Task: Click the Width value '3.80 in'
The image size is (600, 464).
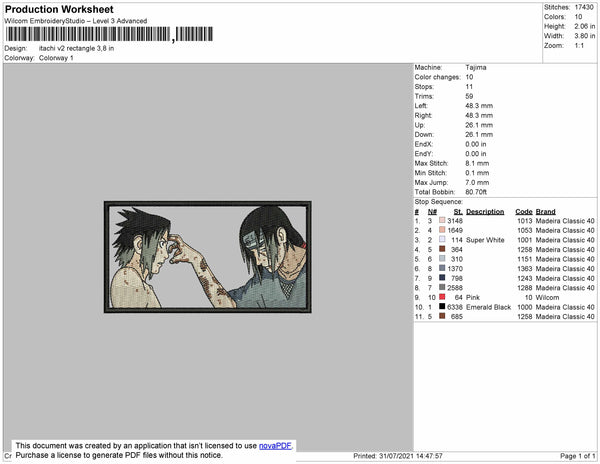Action: (x=585, y=36)
